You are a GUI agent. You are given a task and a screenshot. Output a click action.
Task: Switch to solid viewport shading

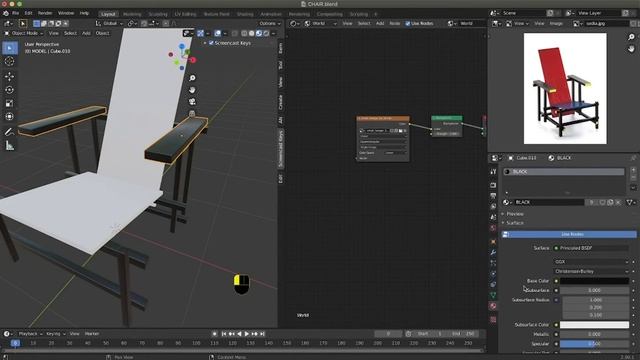tap(251, 33)
